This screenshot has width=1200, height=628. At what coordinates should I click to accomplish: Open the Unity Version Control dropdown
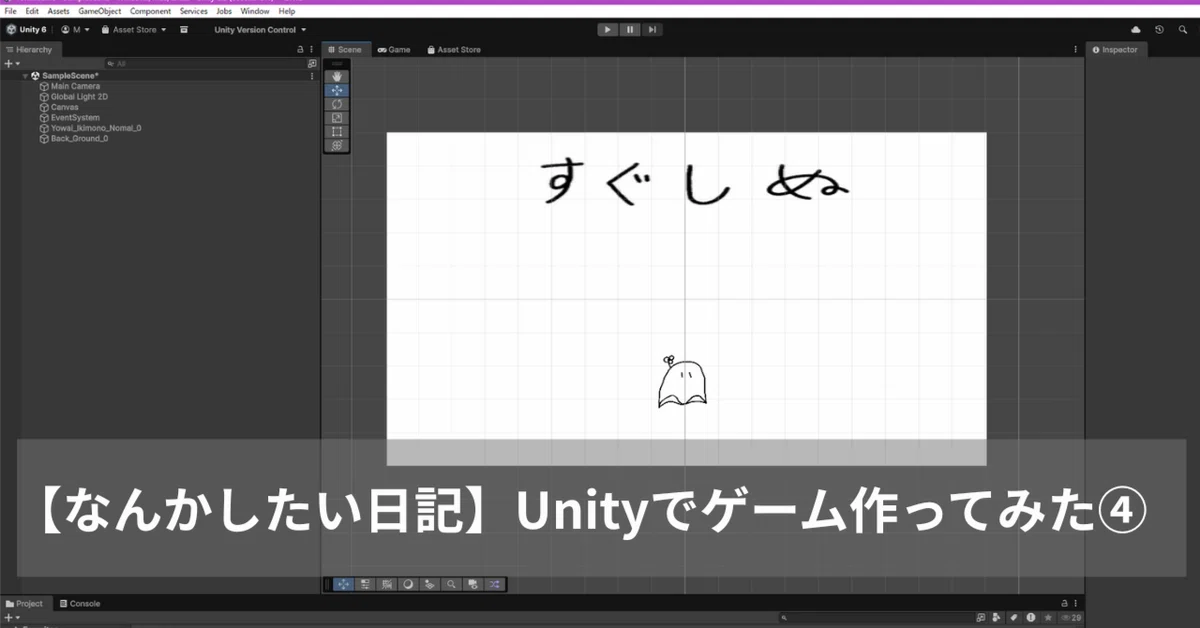pyautogui.click(x=260, y=30)
